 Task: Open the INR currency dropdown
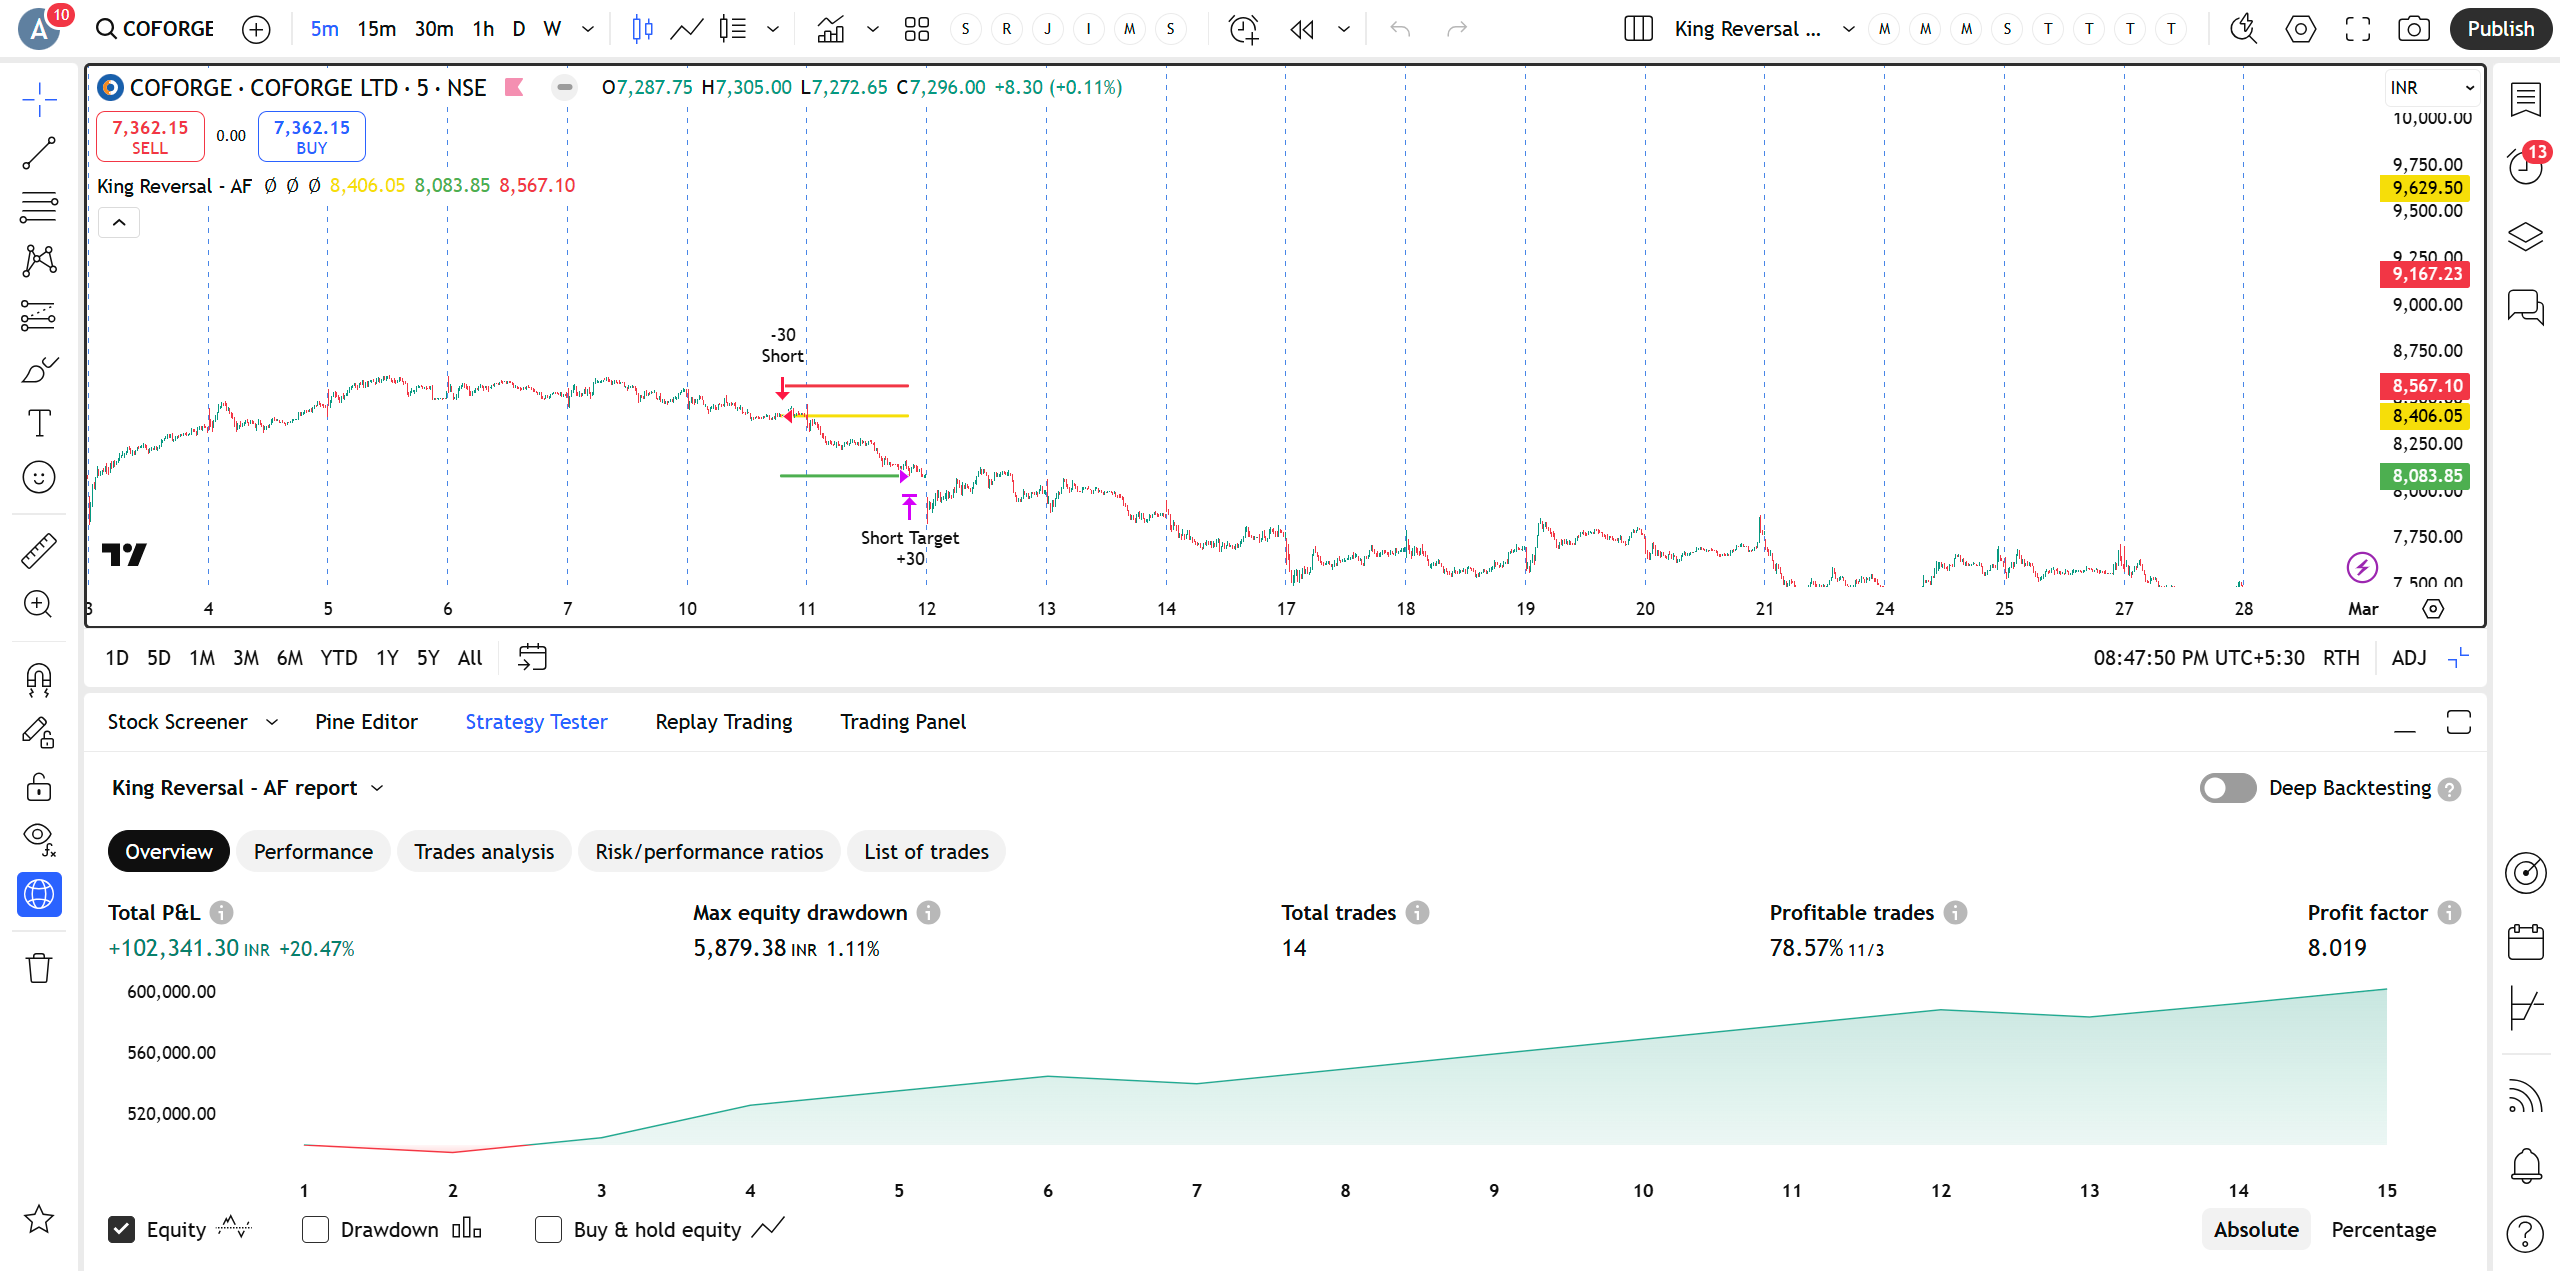click(2431, 88)
